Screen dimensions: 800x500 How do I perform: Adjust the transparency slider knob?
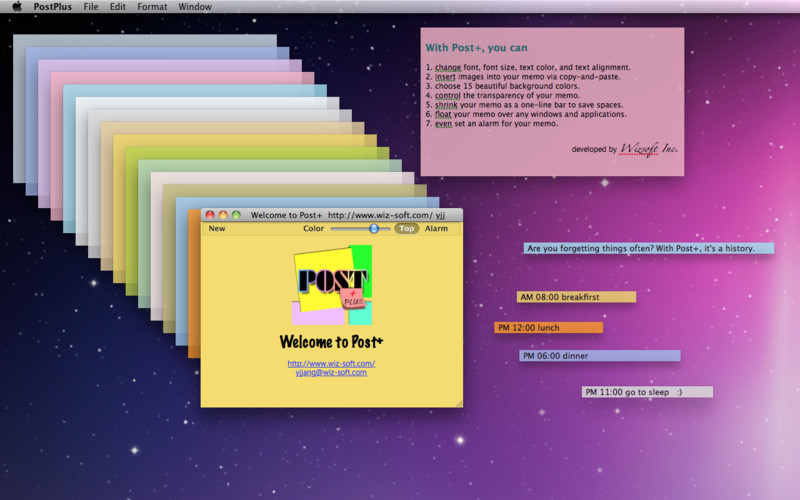click(374, 229)
